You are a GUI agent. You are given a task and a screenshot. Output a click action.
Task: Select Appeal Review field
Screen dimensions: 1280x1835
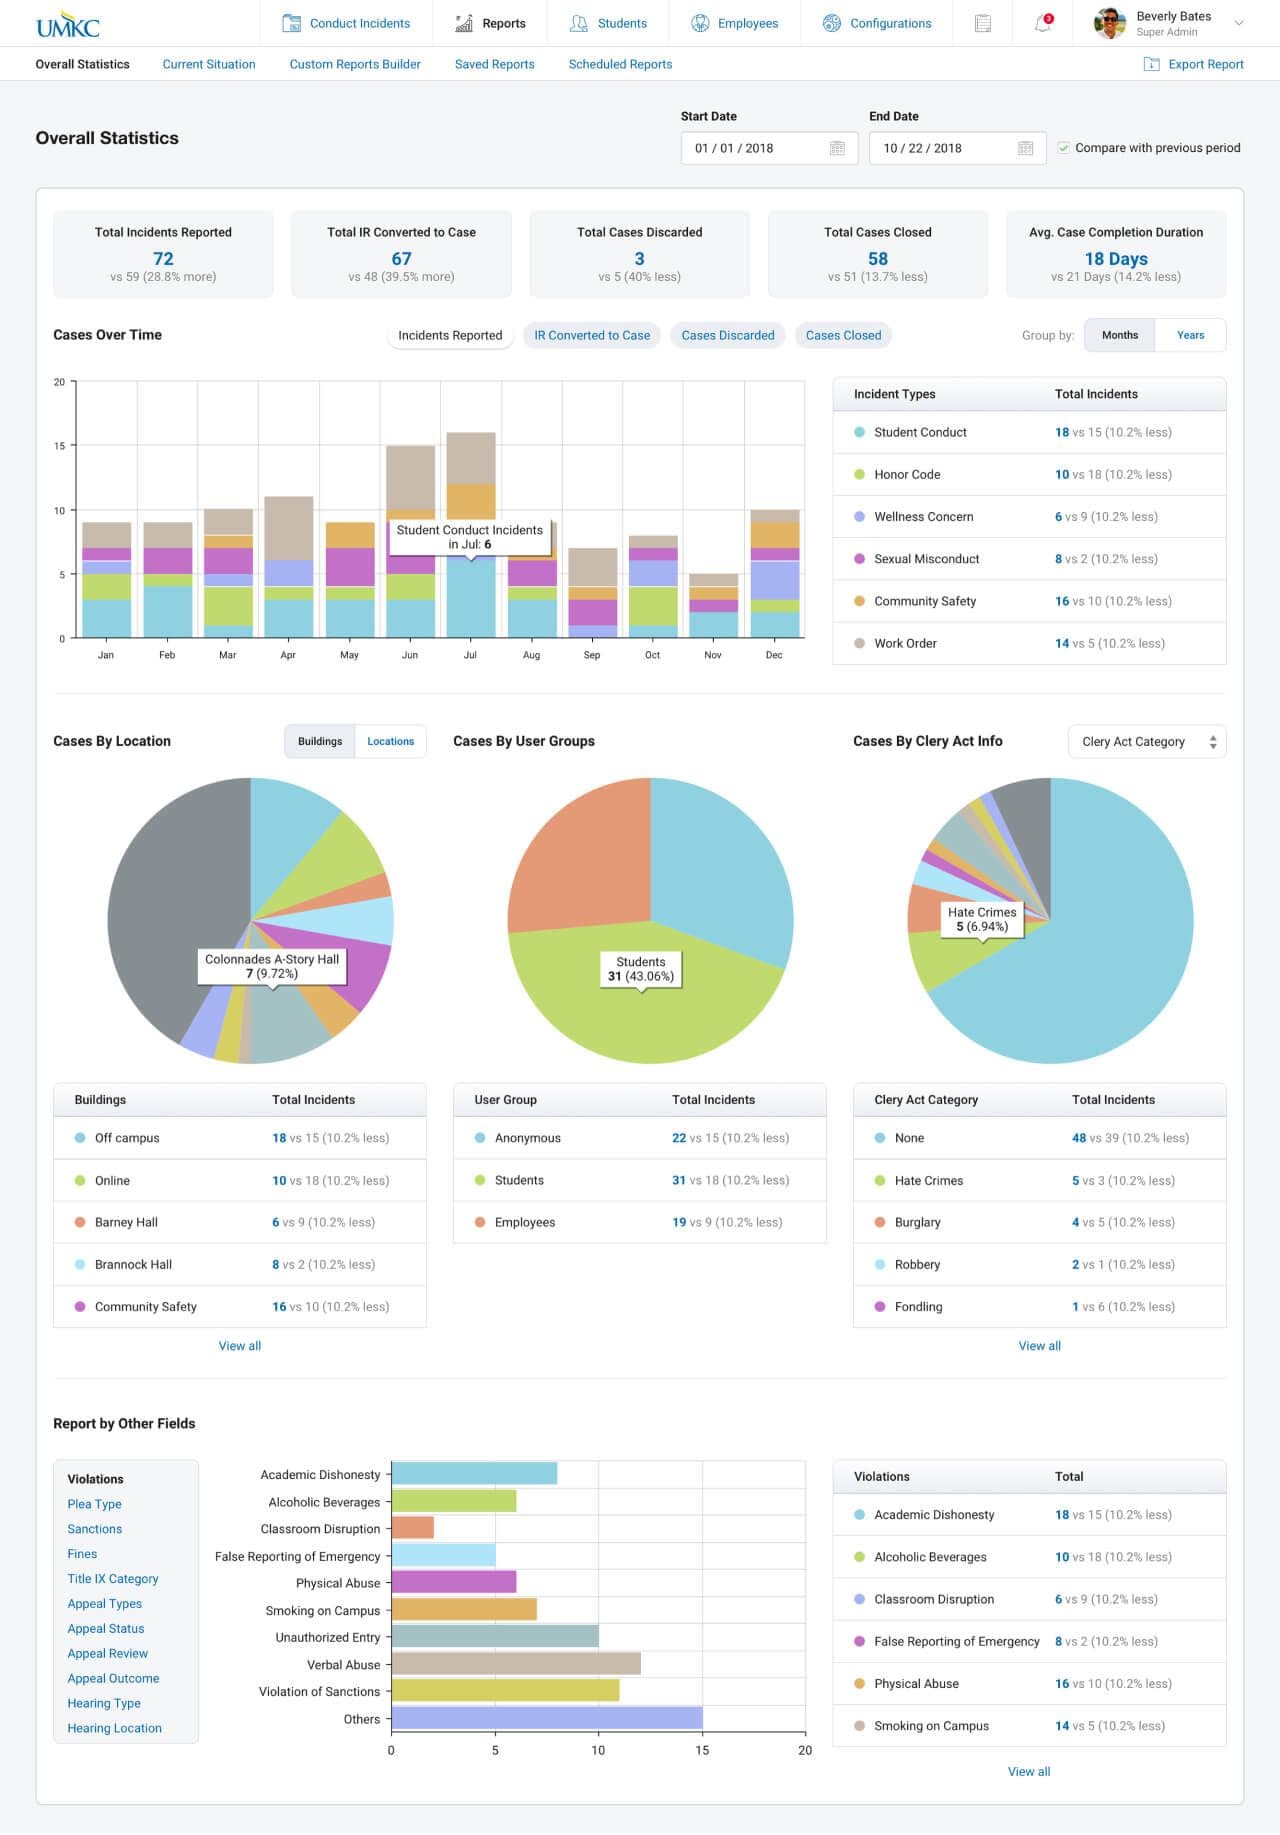(108, 1654)
